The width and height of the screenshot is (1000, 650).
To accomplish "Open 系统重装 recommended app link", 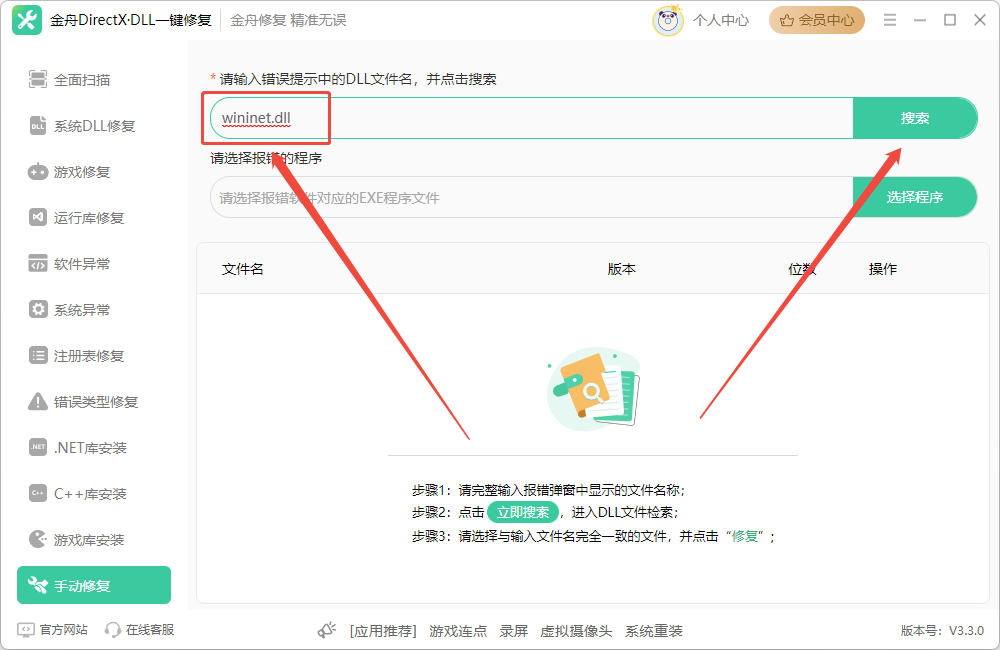I will (654, 631).
